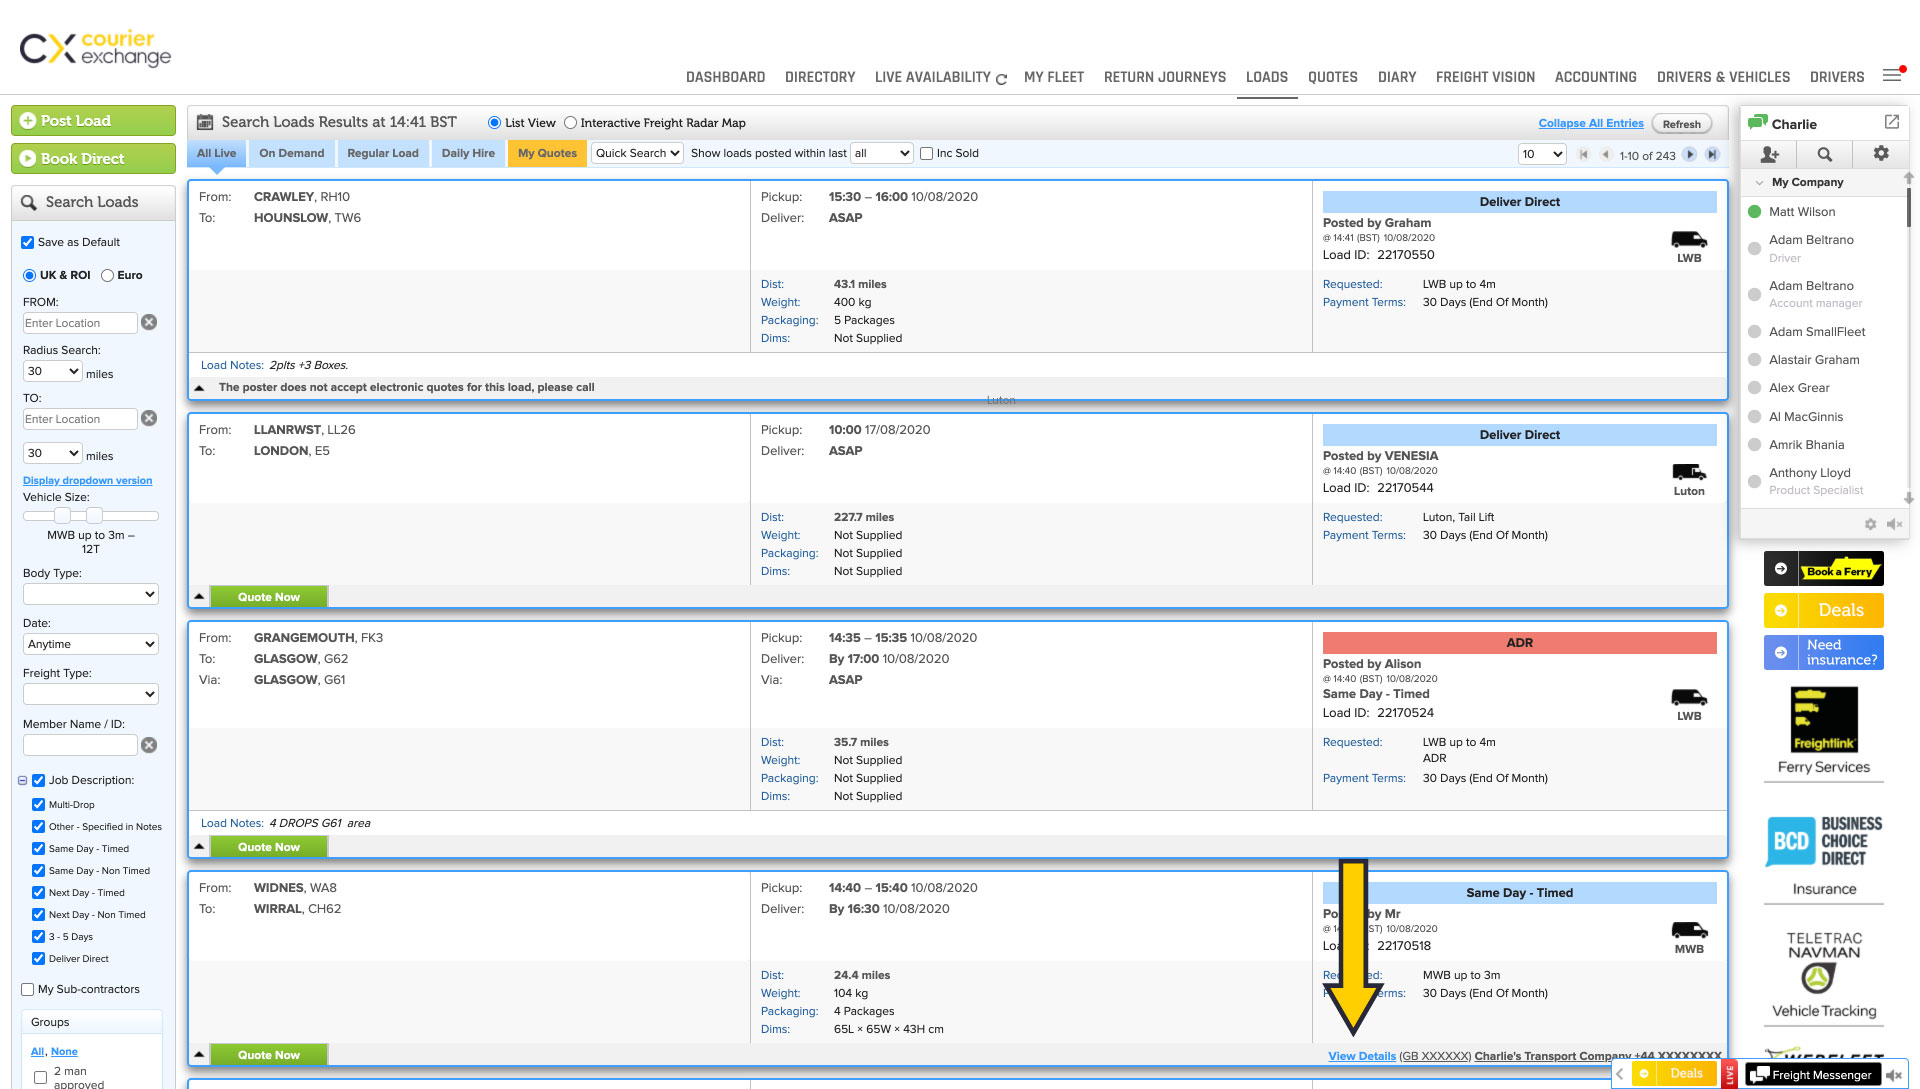1920x1089 pixels.
Task: Click the Refresh button
Action: point(1681,124)
